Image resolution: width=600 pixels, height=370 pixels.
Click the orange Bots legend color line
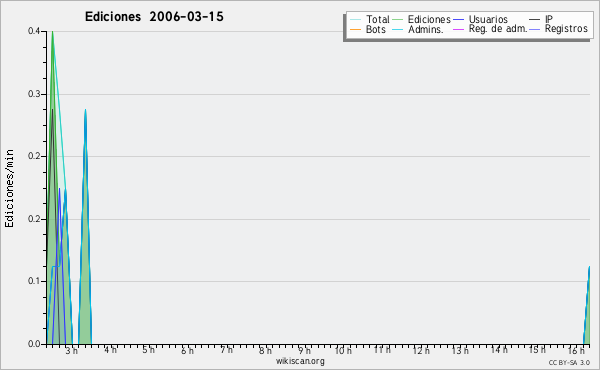tap(355, 29)
